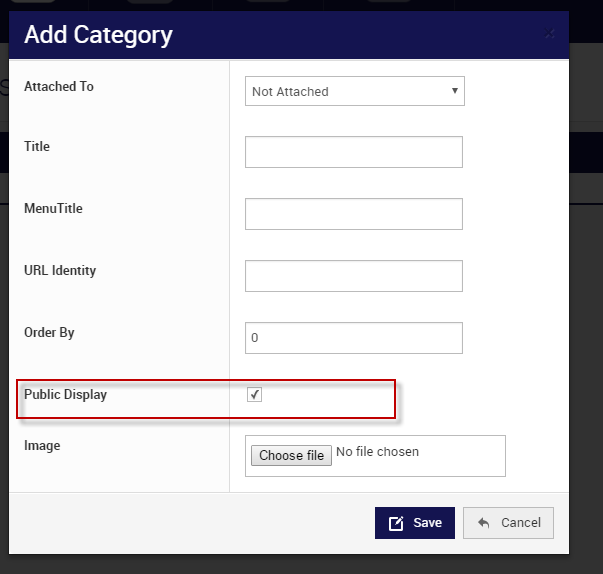Focus the Title input field
This screenshot has height=574, width=603.
pos(354,152)
